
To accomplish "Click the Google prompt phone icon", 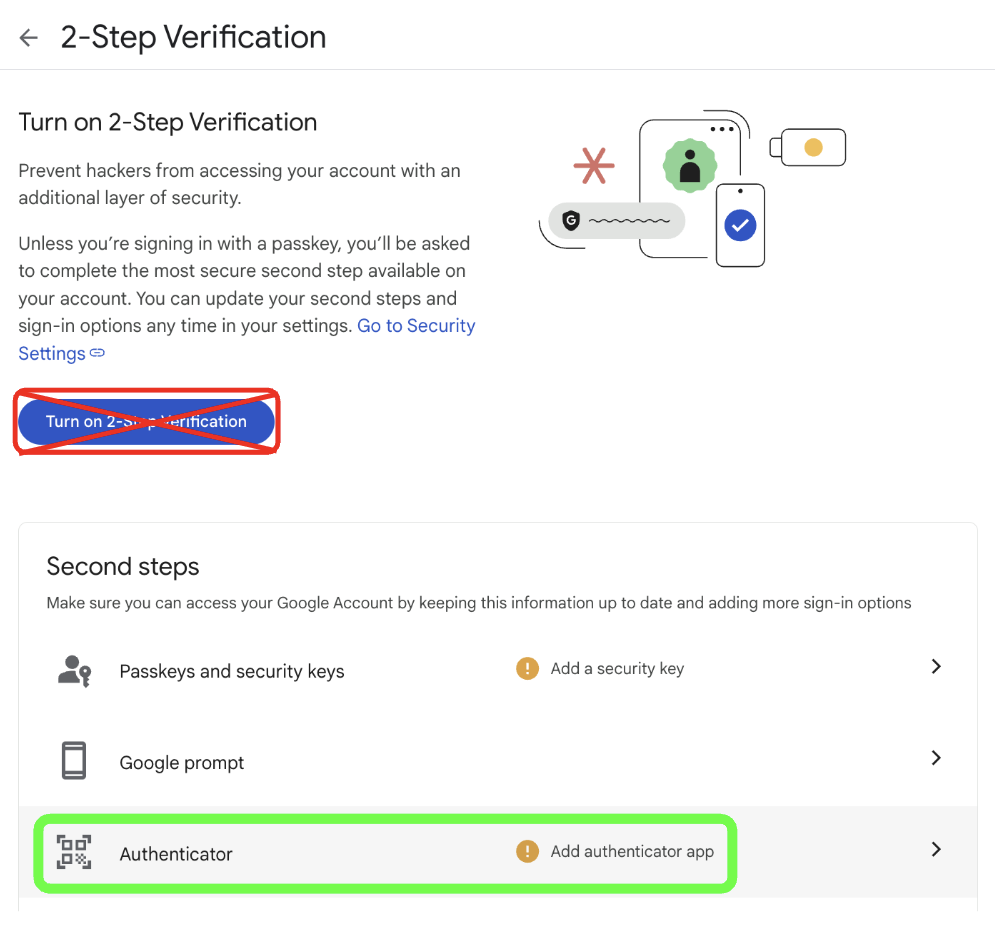I will (74, 762).
